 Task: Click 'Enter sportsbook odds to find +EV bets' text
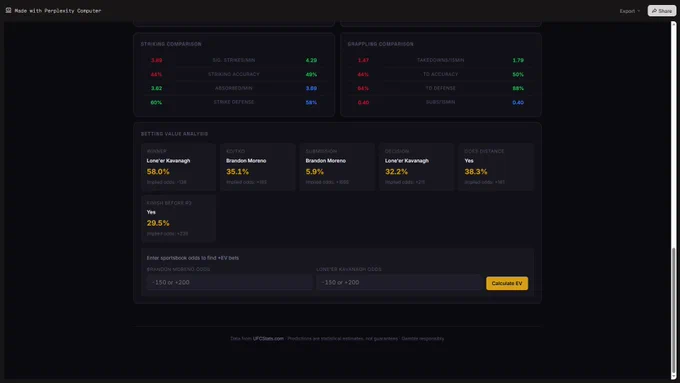click(193, 258)
